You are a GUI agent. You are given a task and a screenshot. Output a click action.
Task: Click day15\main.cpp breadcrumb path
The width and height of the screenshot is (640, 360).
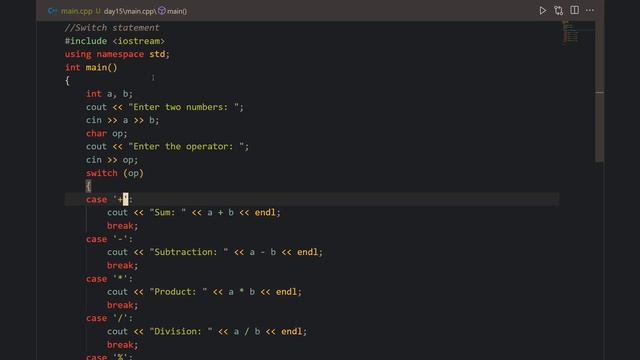point(130,11)
